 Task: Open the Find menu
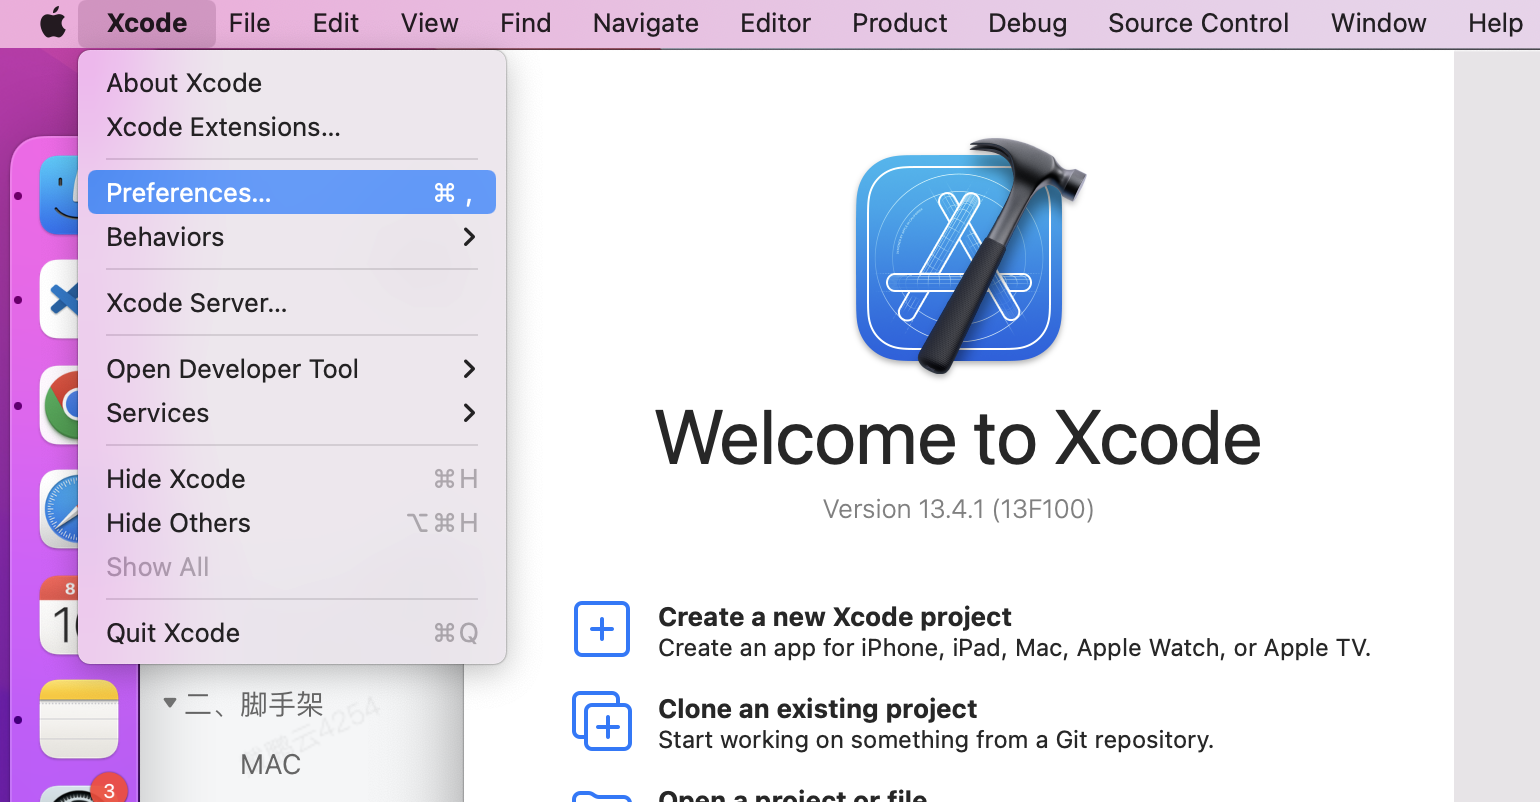point(526,23)
